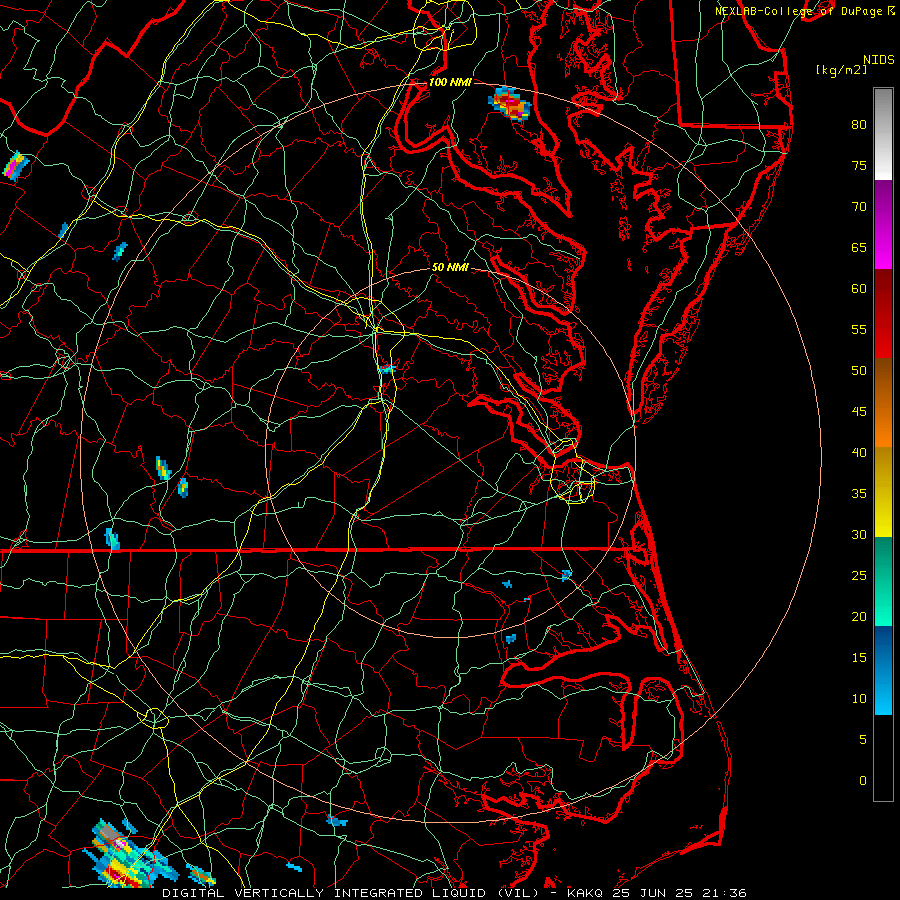Click the magenta storm cell at the left edge
The width and height of the screenshot is (900, 900).
pyautogui.click(x=15, y=166)
